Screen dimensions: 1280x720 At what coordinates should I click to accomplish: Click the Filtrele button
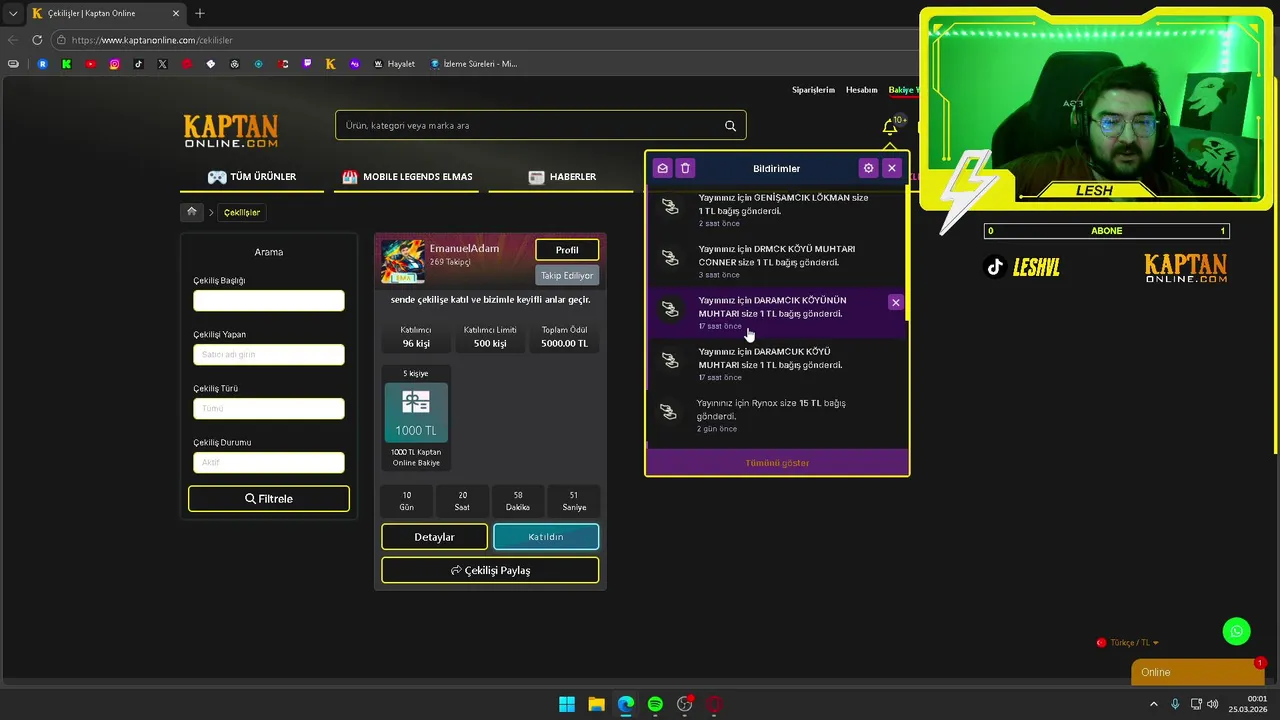click(269, 499)
